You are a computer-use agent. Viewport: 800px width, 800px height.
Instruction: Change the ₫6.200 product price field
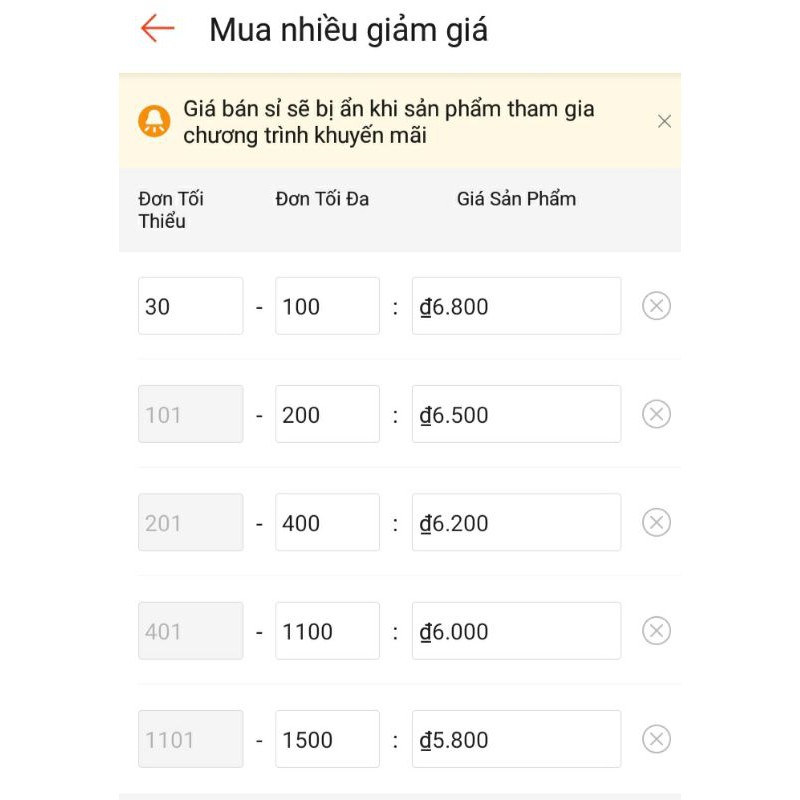point(516,522)
